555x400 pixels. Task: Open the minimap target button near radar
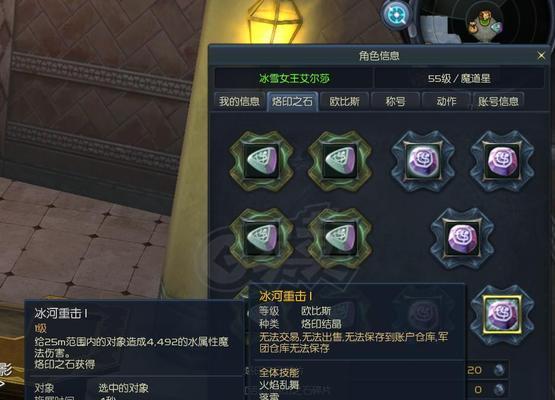(x=397, y=15)
